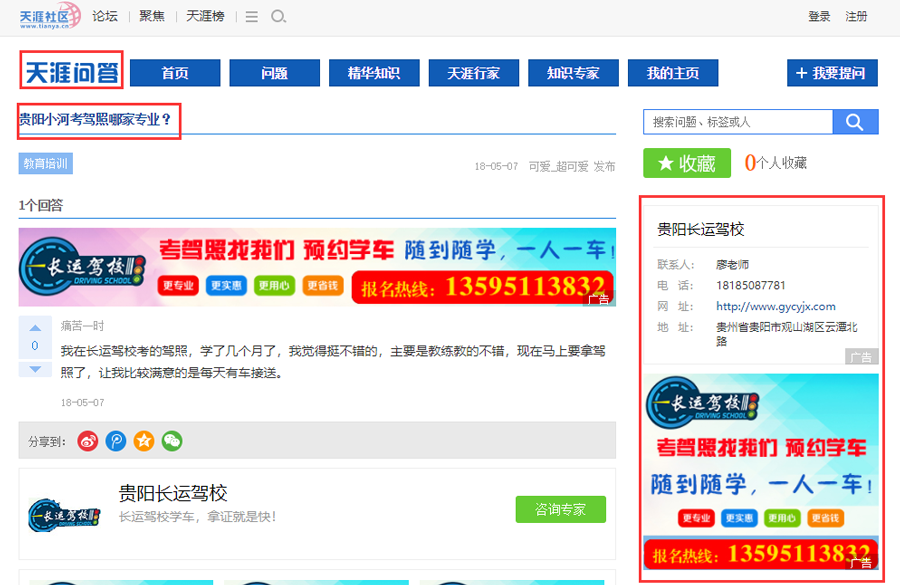This screenshot has height=585, width=900.
Task: Open the http://www.gycyjx.com link
Action: (x=775, y=307)
